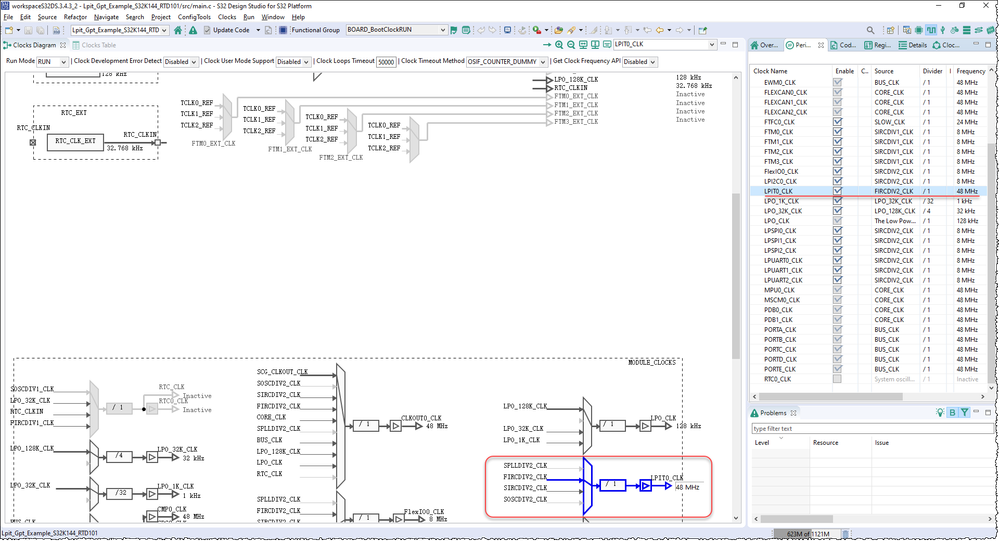Click the lightbulb icon in Problems panel

940,412
